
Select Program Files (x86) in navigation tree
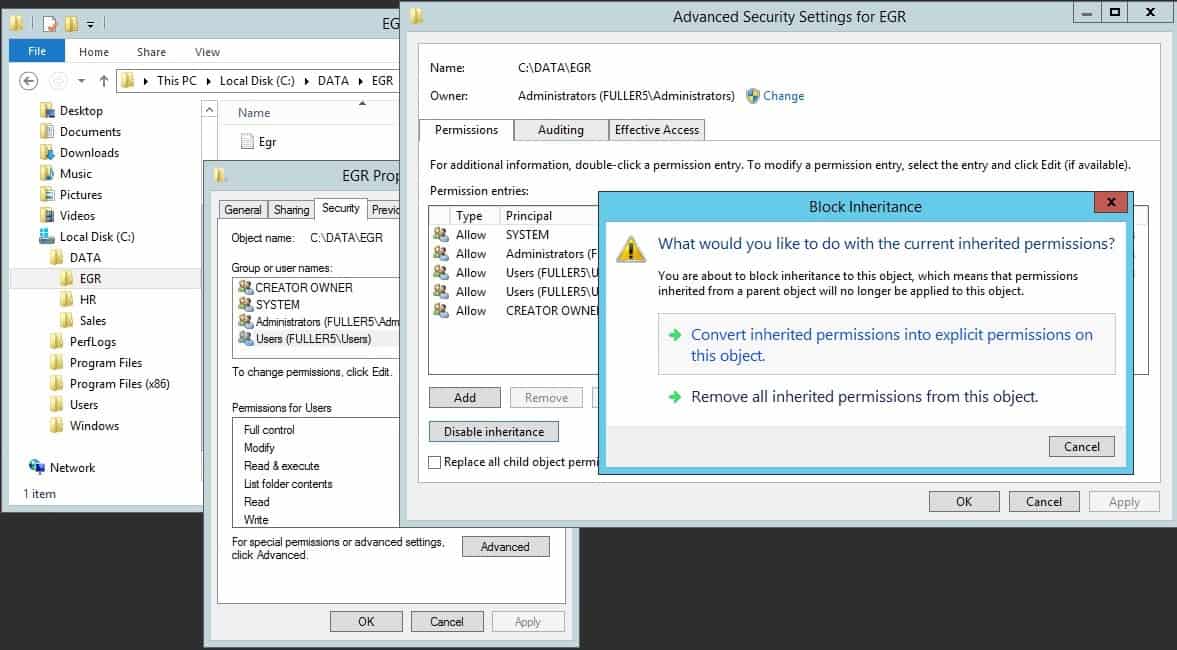[119, 384]
